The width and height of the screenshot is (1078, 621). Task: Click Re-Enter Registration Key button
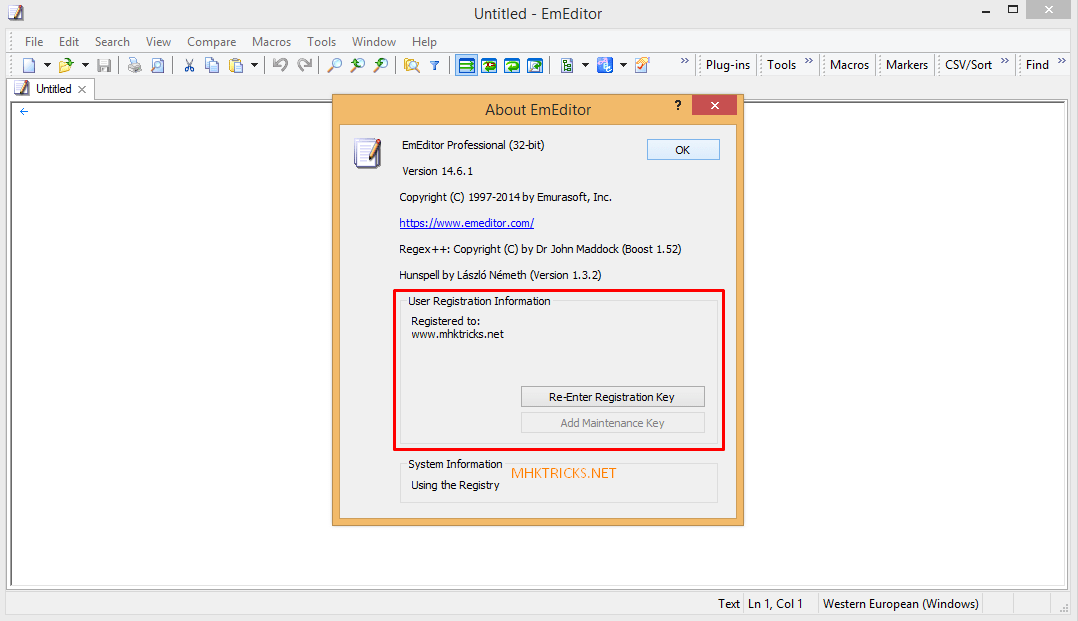point(612,397)
